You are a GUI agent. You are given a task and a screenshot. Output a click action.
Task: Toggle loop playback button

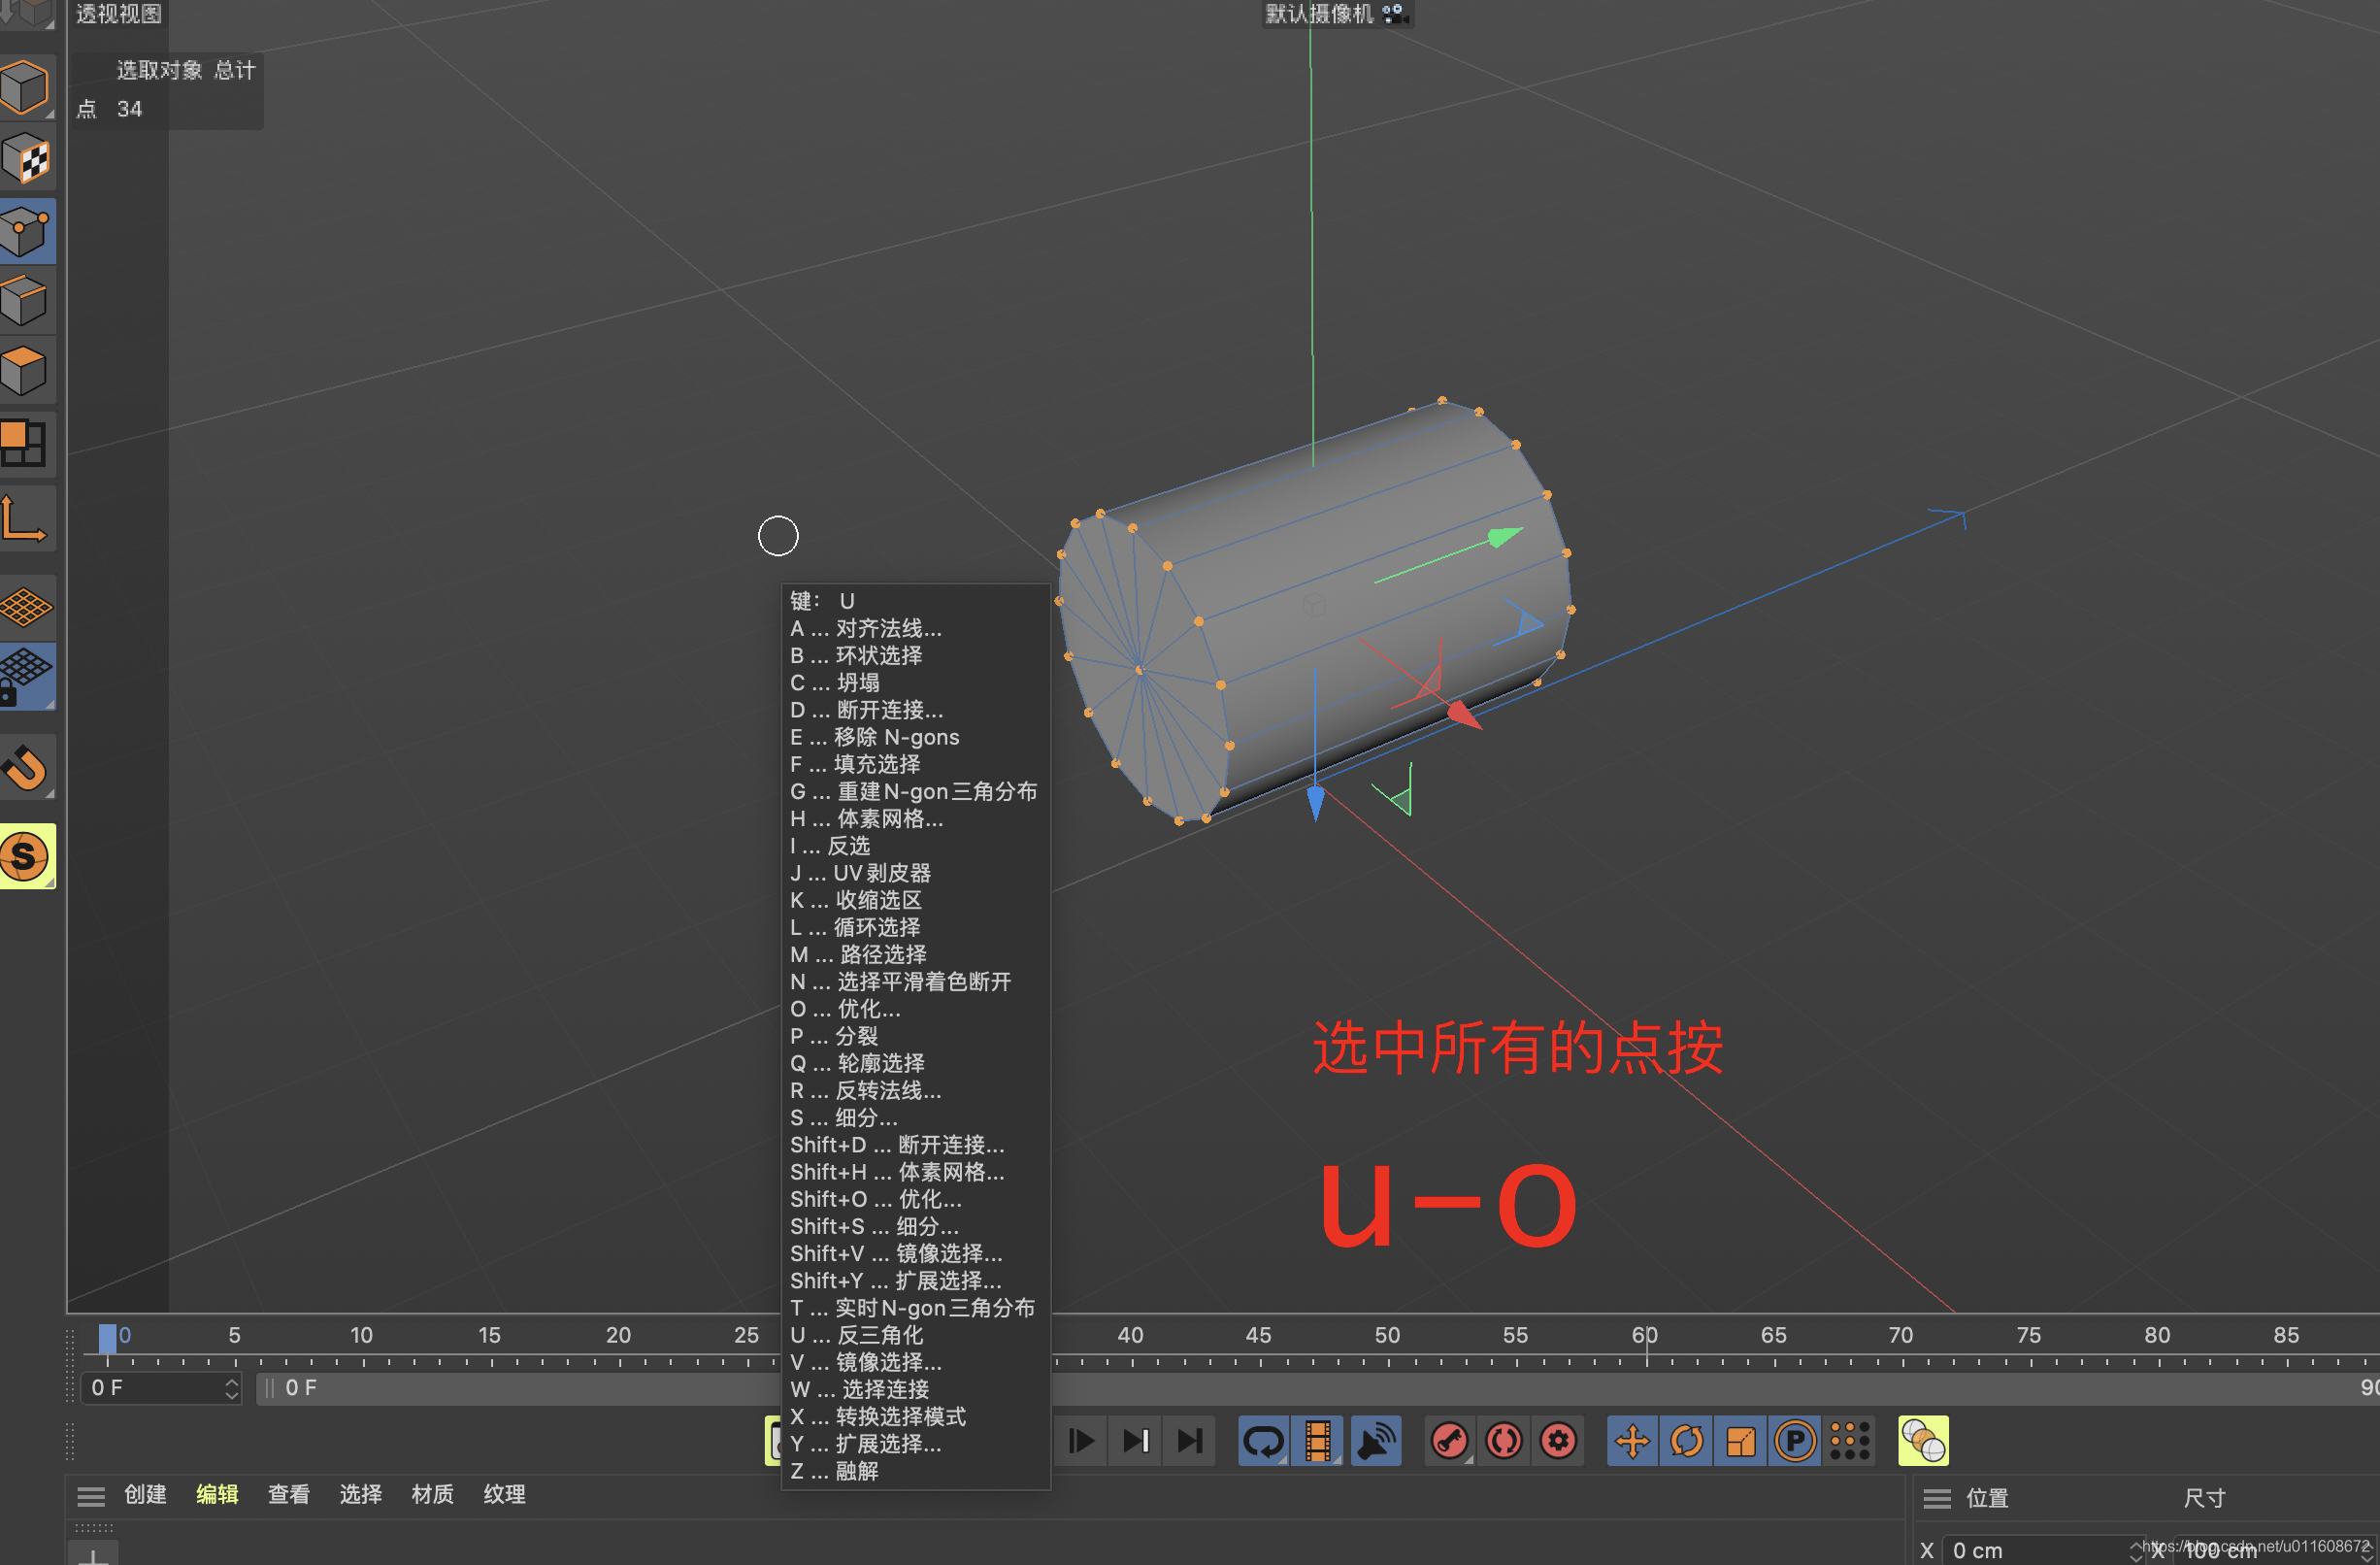pyautogui.click(x=1263, y=1441)
